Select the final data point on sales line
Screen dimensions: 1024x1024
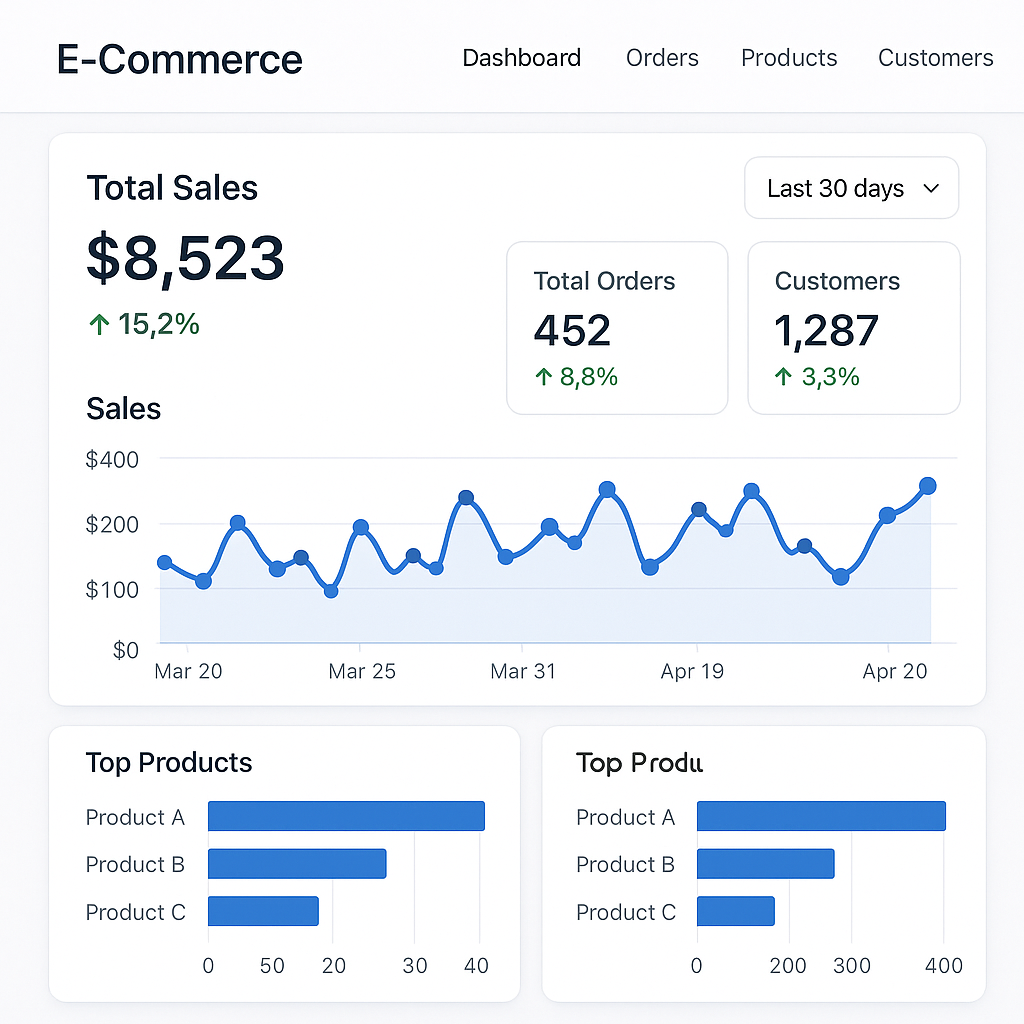[x=927, y=486]
